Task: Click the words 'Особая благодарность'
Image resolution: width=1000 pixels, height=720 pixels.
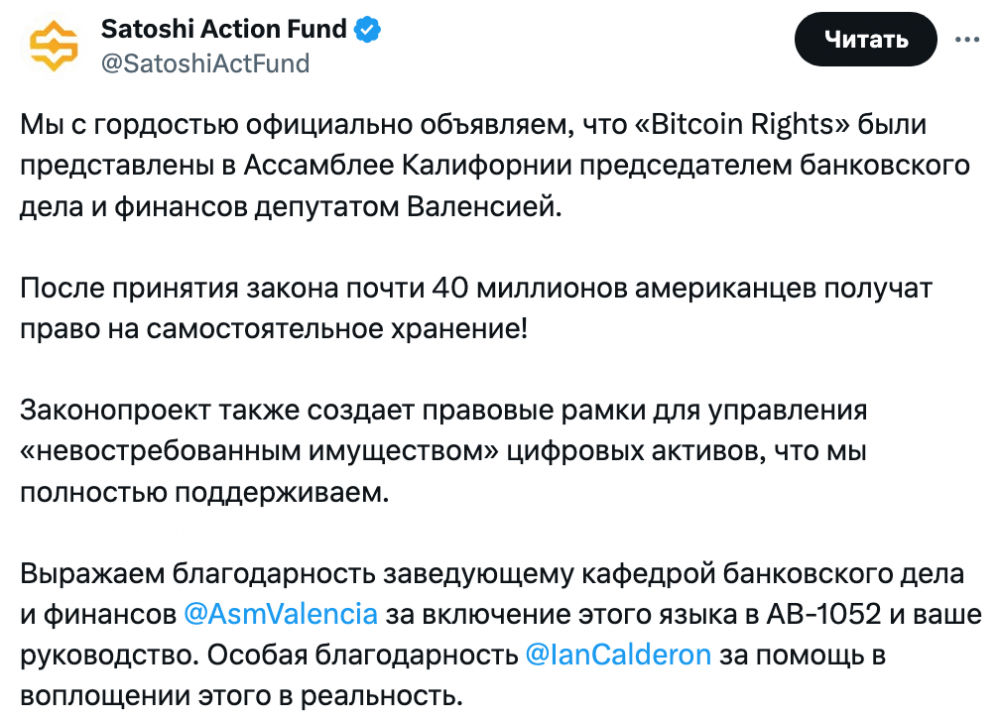Action: click(x=363, y=655)
